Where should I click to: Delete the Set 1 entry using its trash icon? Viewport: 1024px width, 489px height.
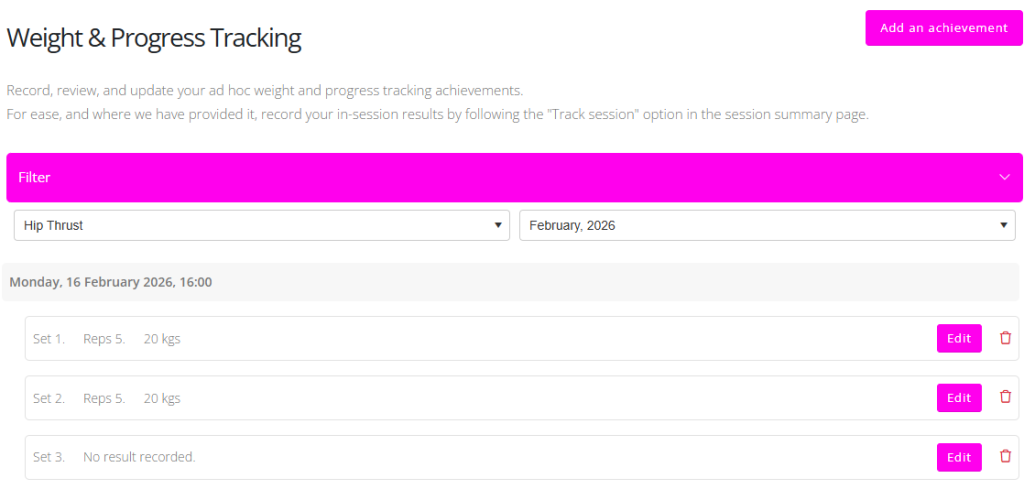pyautogui.click(x=1005, y=338)
